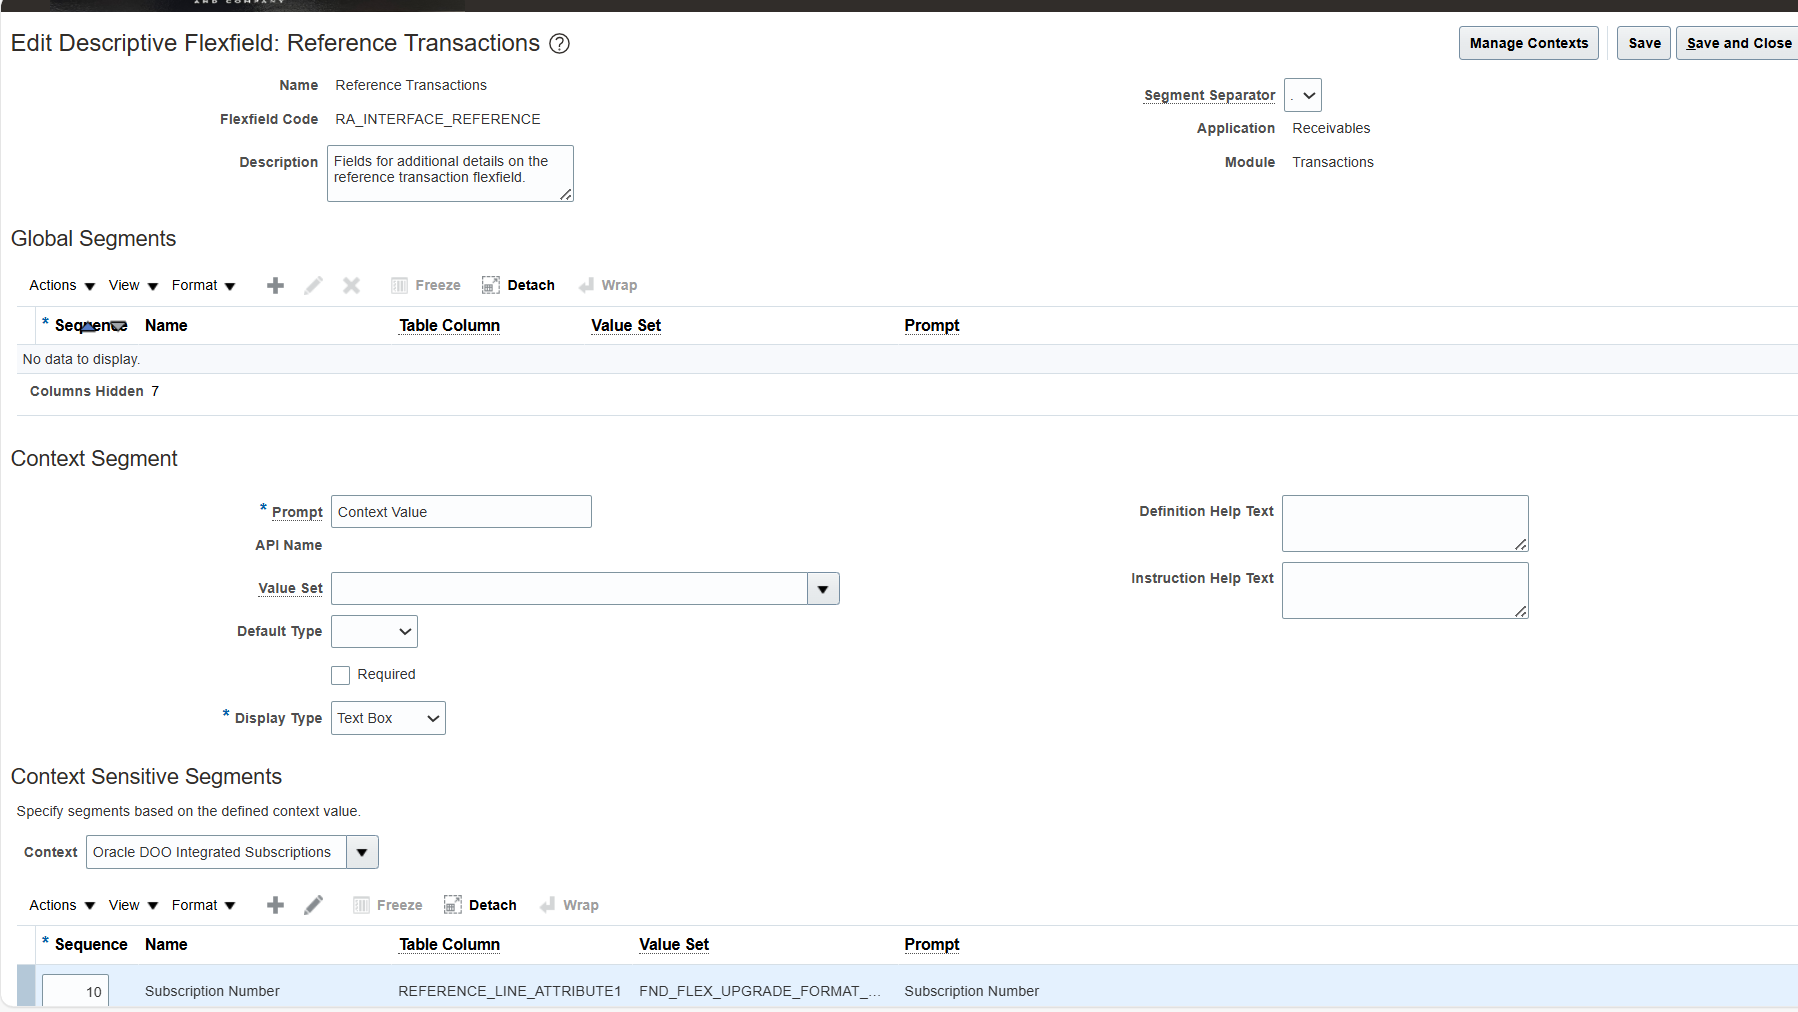Click the Definition Help Text area
This screenshot has height=1012, width=1798.
pos(1405,524)
